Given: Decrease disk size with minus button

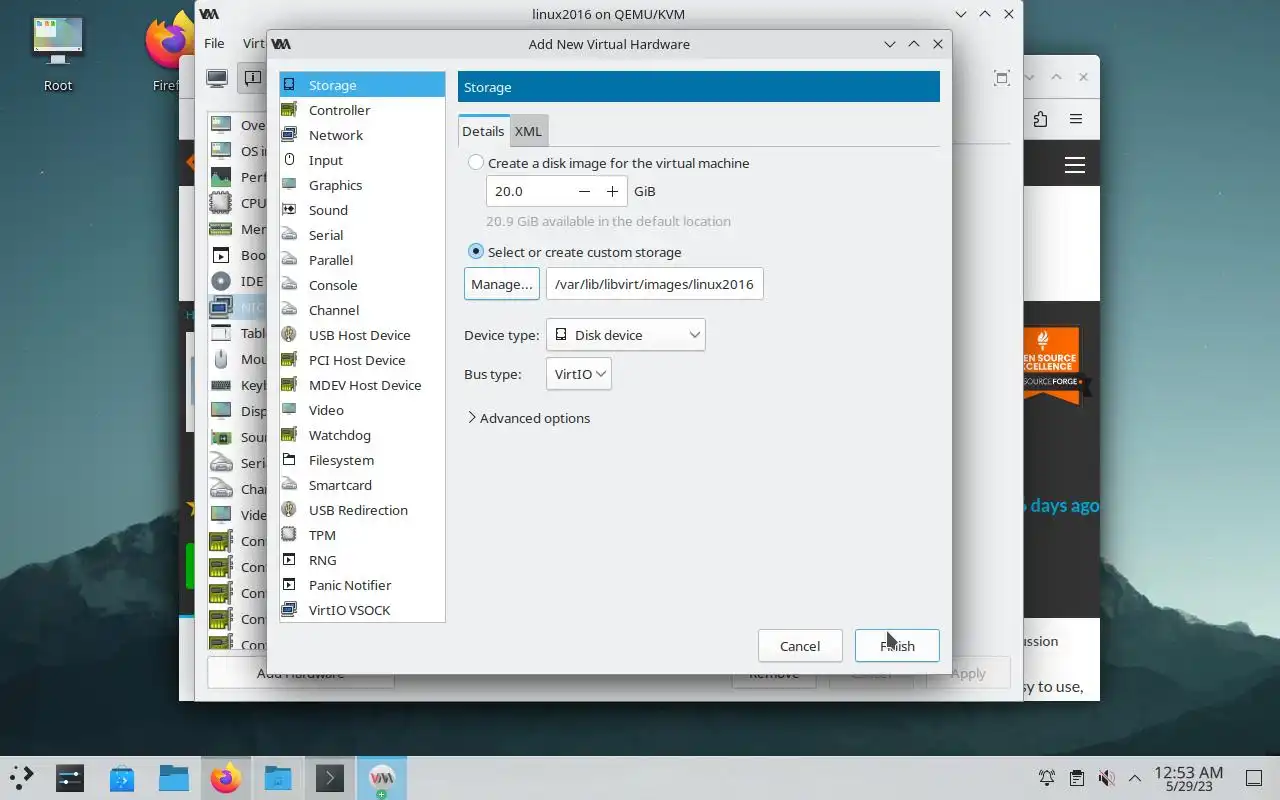Looking at the screenshot, I should coord(584,191).
